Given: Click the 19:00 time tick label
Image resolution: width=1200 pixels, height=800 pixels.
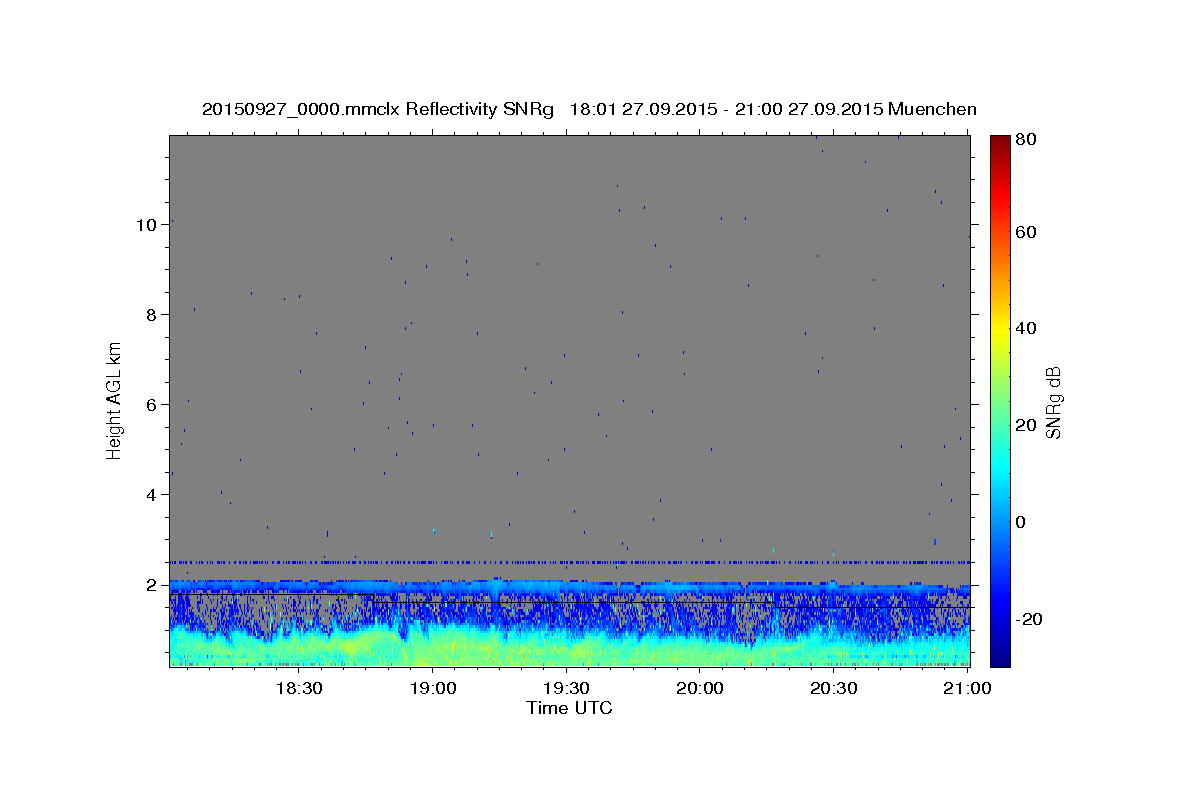Looking at the screenshot, I should click(x=432, y=688).
